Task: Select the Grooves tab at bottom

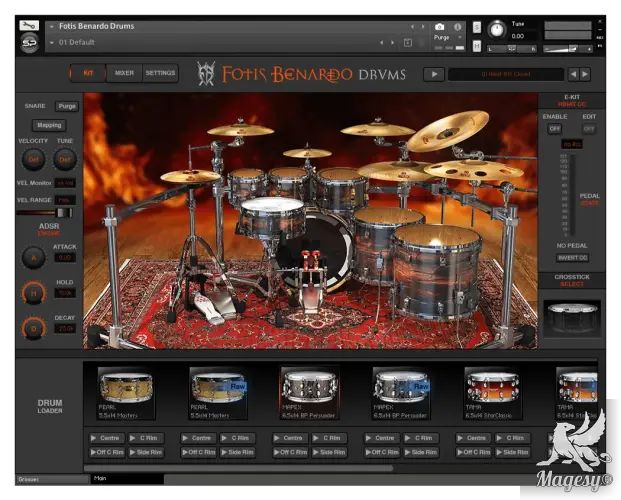Action: tap(53, 479)
